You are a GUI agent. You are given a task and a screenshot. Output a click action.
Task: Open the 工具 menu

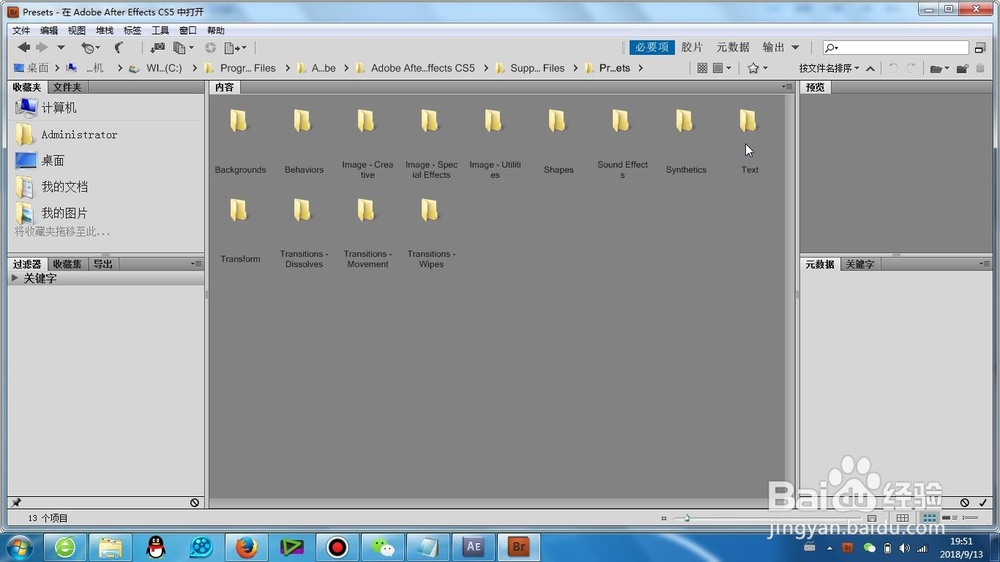coord(160,30)
